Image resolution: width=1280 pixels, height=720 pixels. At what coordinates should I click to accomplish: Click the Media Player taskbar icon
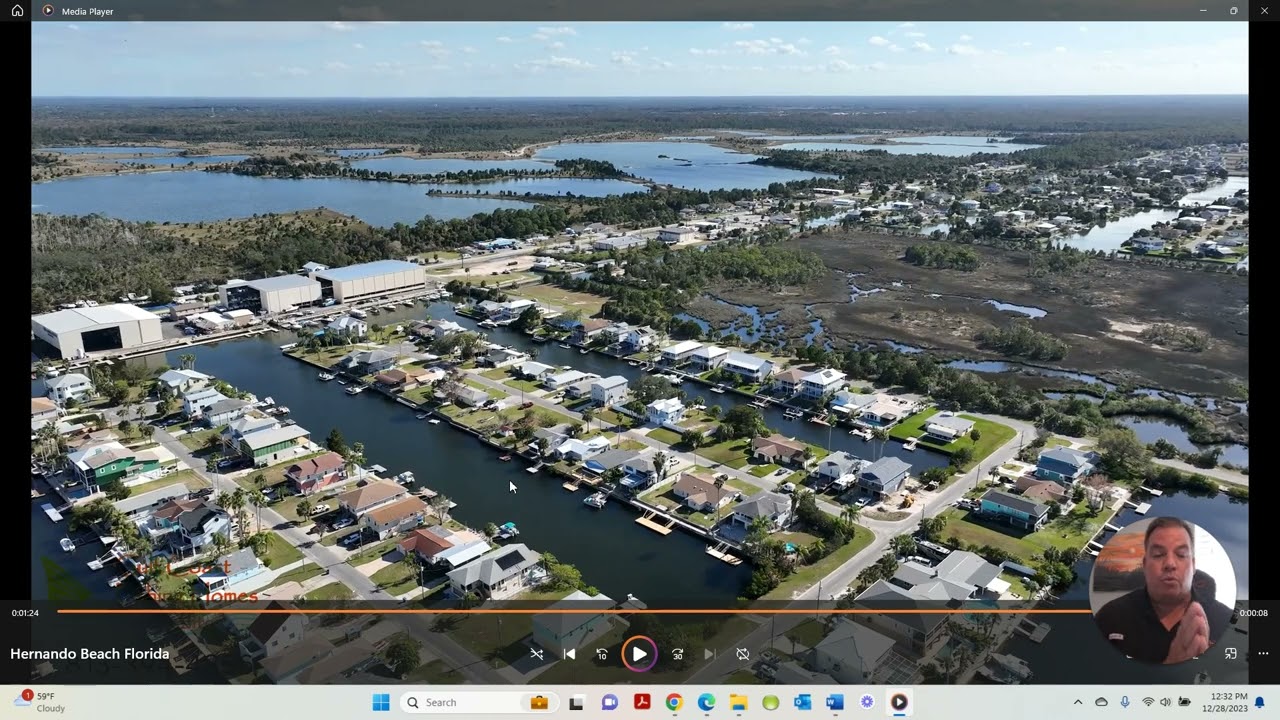click(x=899, y=703)
